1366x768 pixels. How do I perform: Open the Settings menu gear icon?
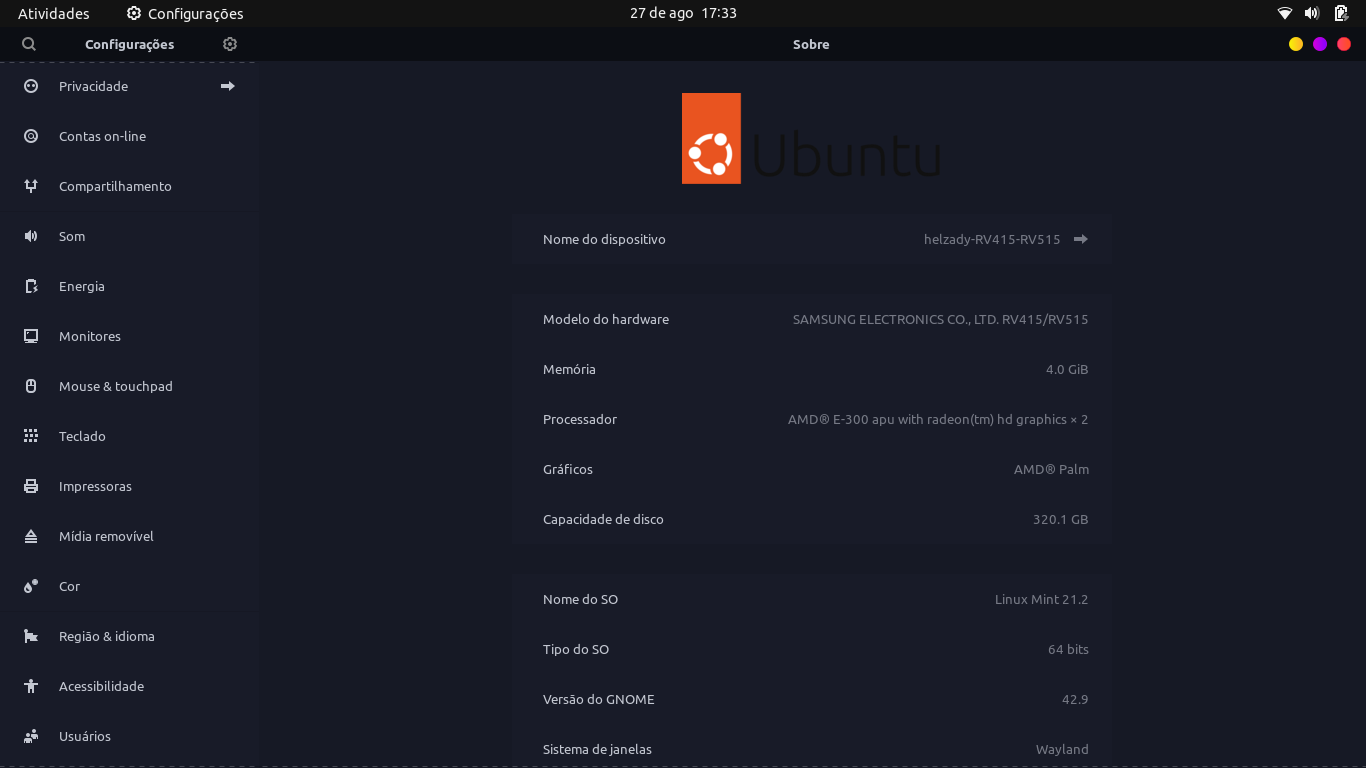tap(230, 44)
